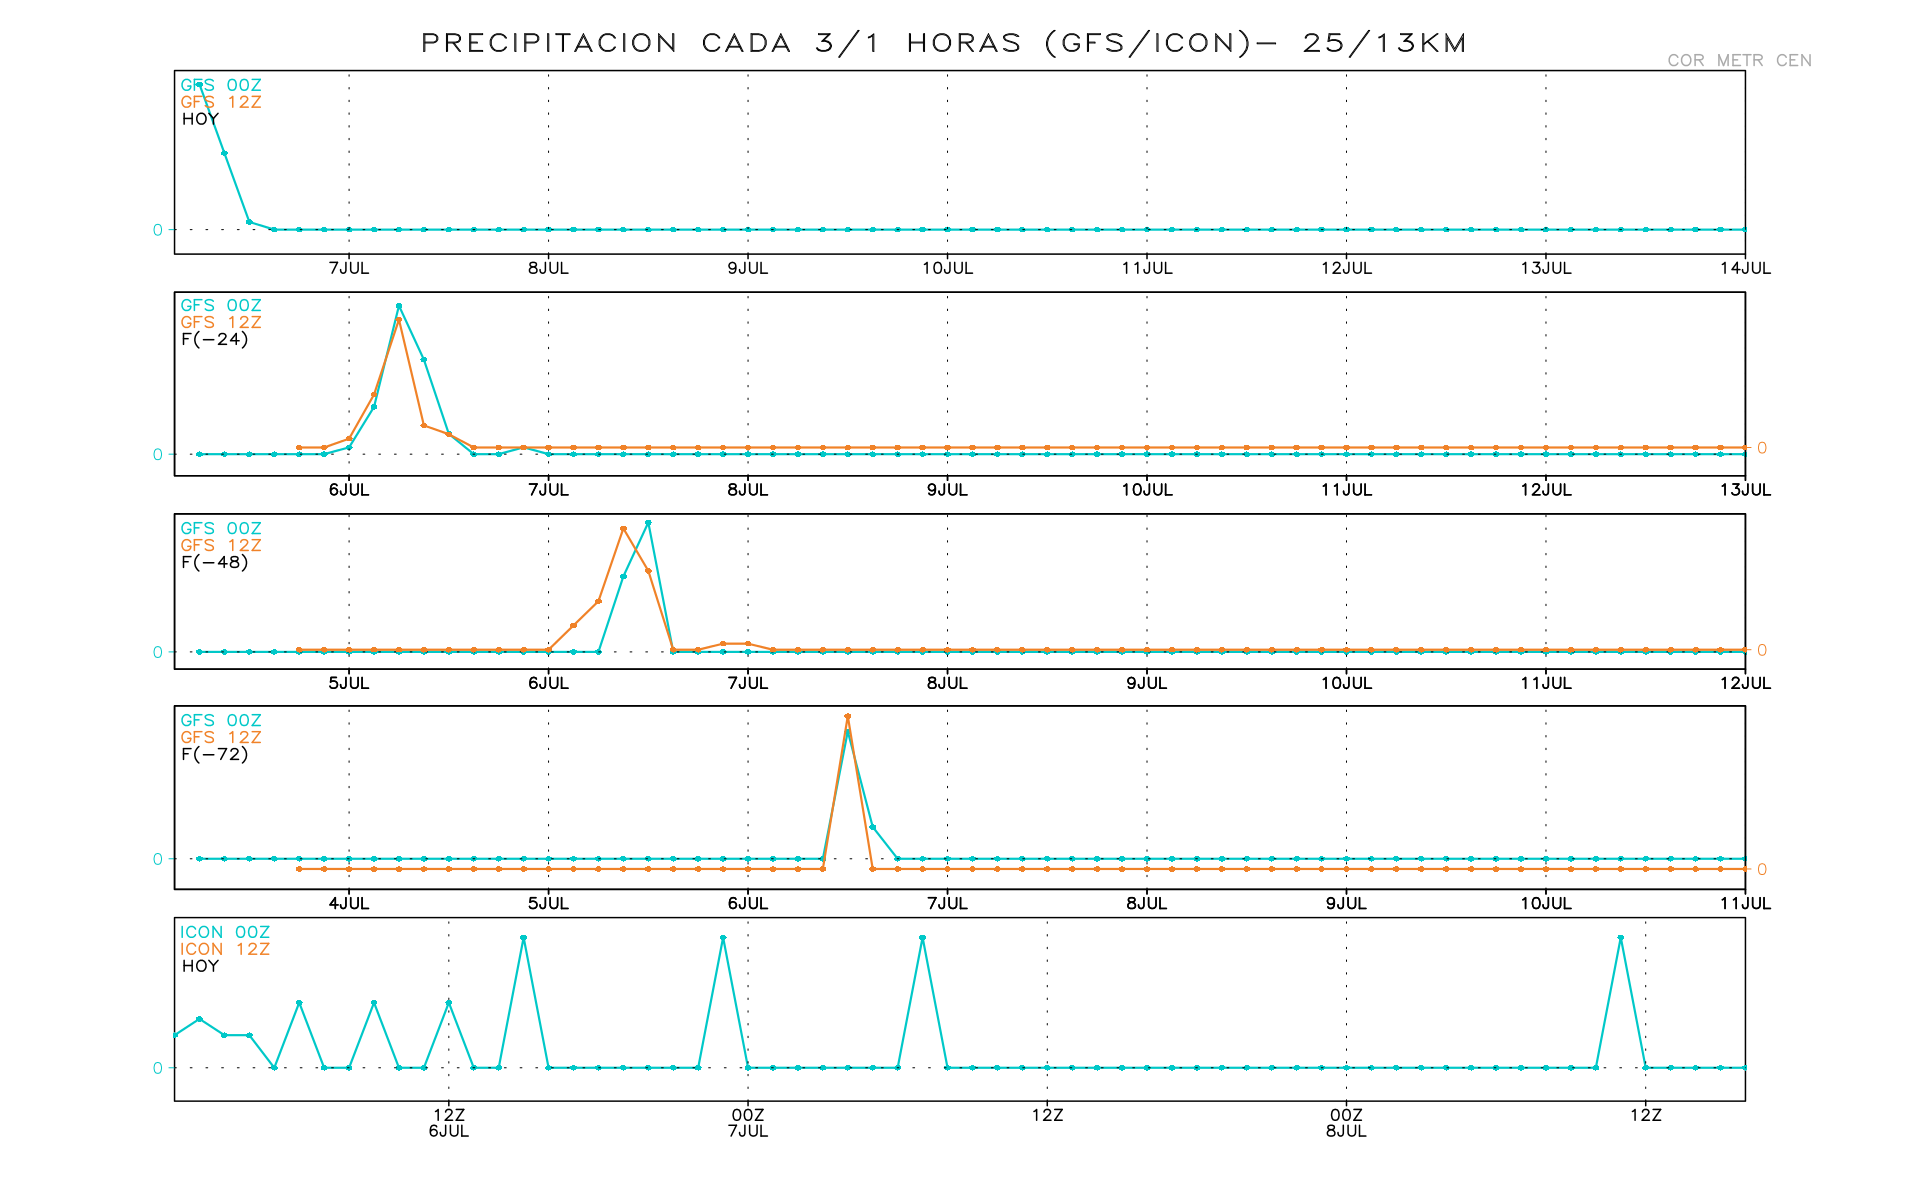The height and width of the screenshot is (1200, 1920).
Task: Click the cyan peak data point in F(-48) panel
Action: coord(648,522)
